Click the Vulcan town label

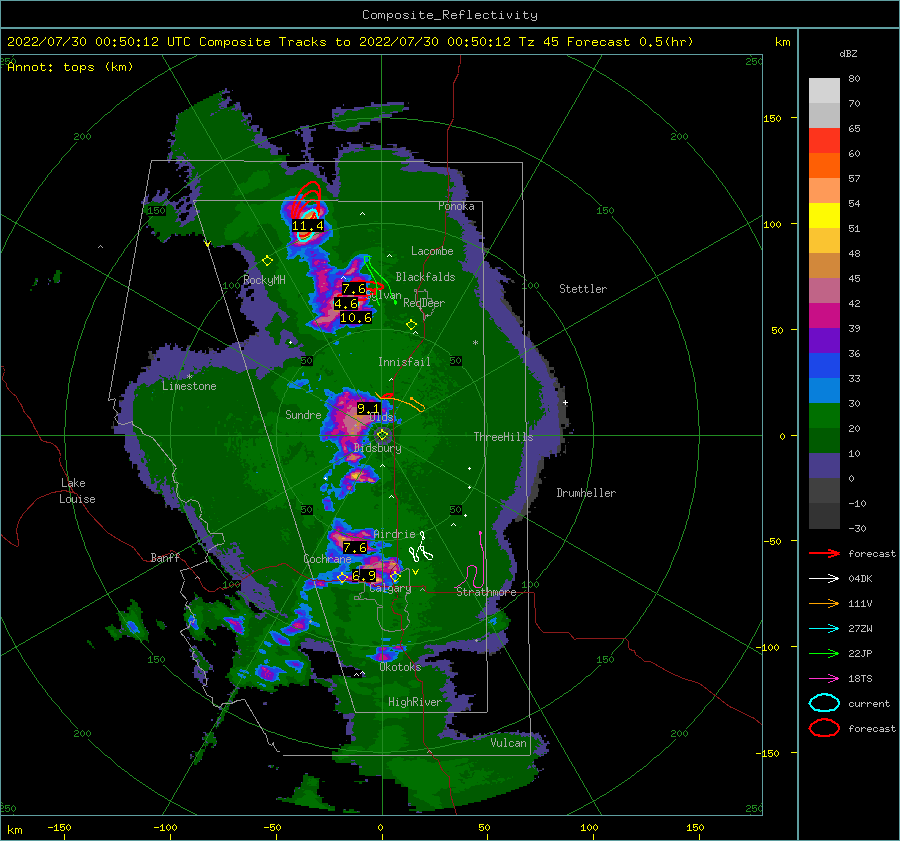click(x=509, y=743)
